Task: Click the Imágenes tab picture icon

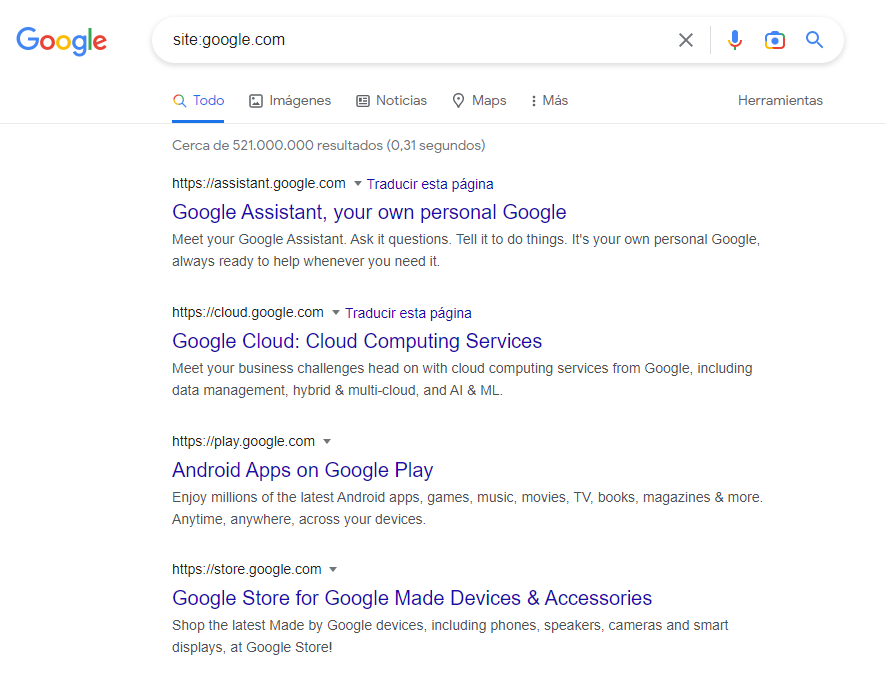Action: (x=256, y=101)
